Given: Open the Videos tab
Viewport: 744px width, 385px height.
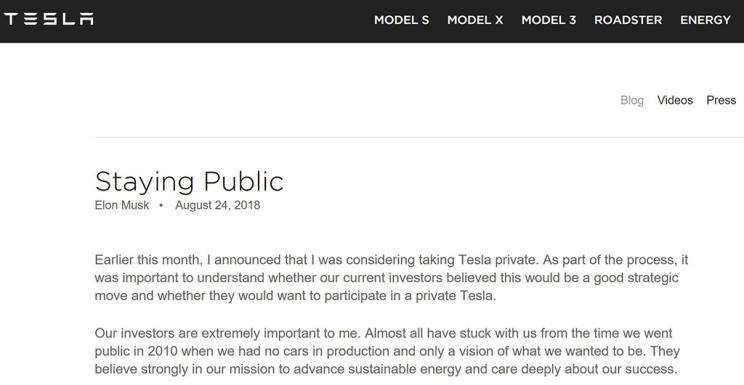Looking at the screenshot, I should 675,100.
